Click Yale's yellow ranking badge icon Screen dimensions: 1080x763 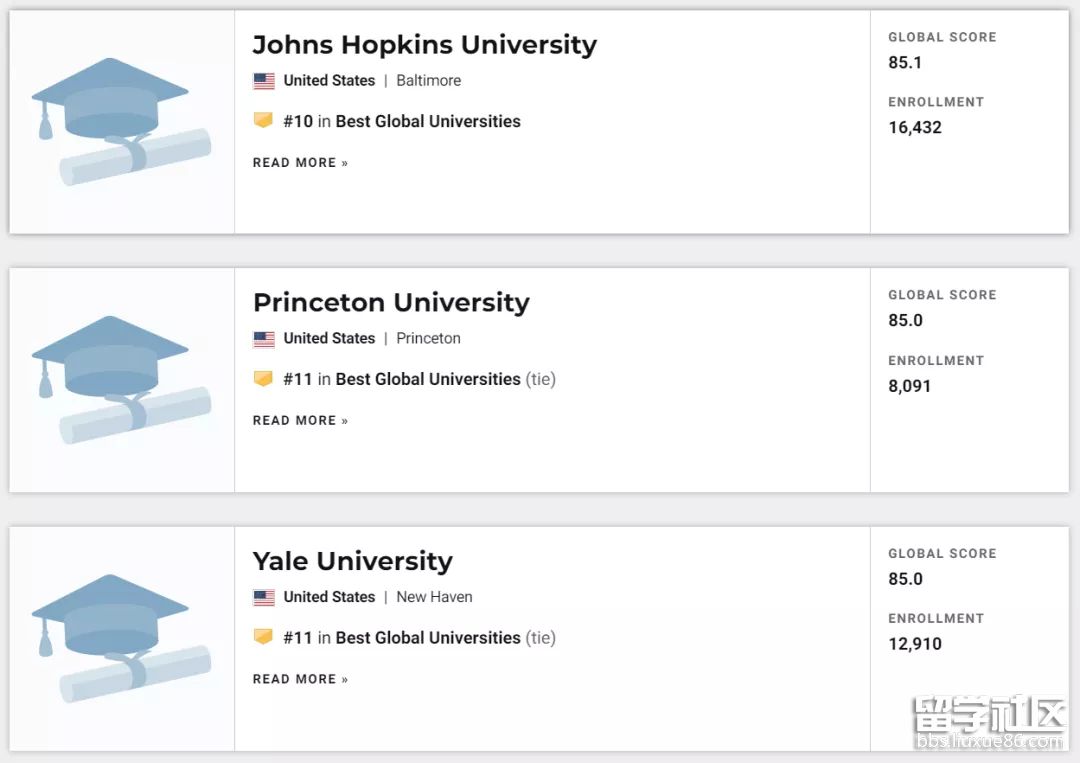point(263,637)
